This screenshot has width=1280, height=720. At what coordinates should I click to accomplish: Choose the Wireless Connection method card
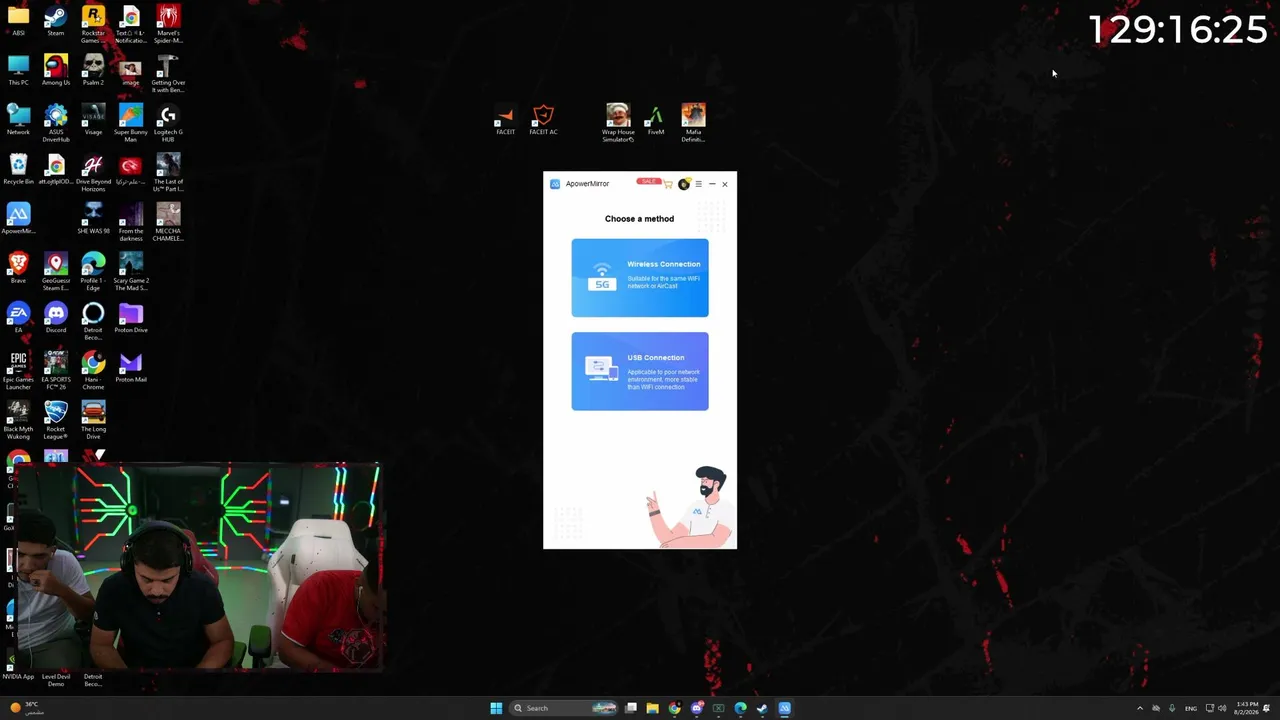coord(640,277)
